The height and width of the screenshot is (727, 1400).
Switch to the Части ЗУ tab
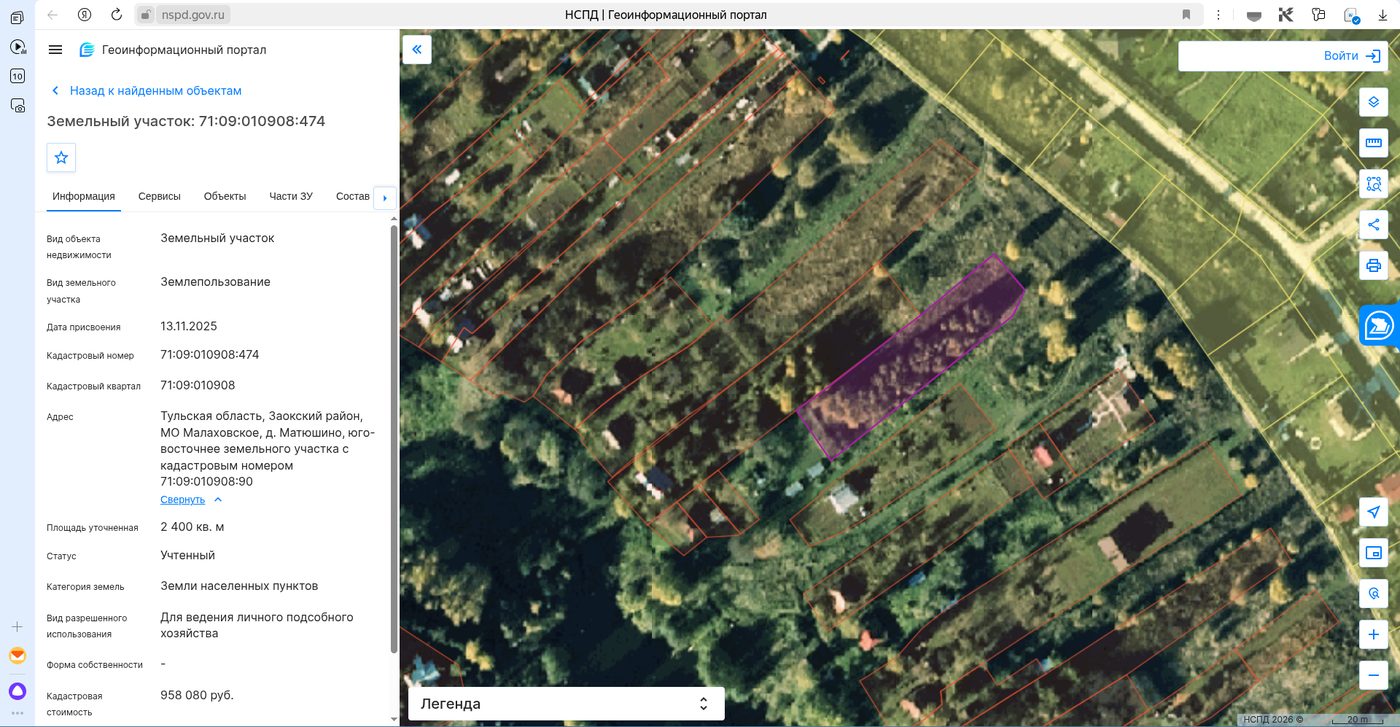point(291,196)
